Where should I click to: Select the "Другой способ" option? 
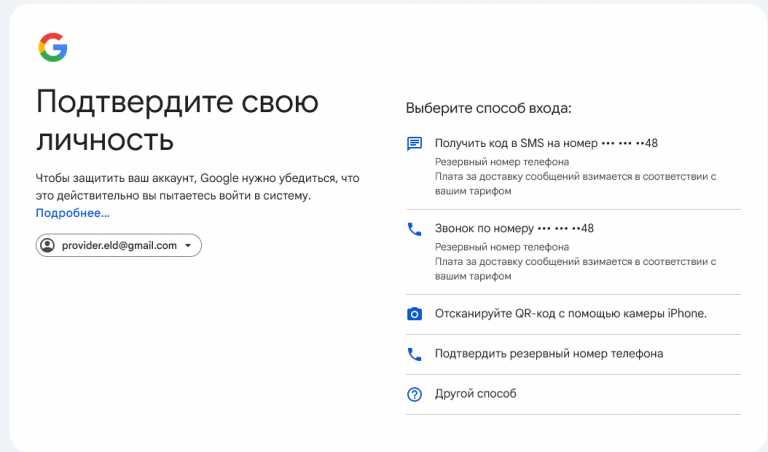click(573, 395)
